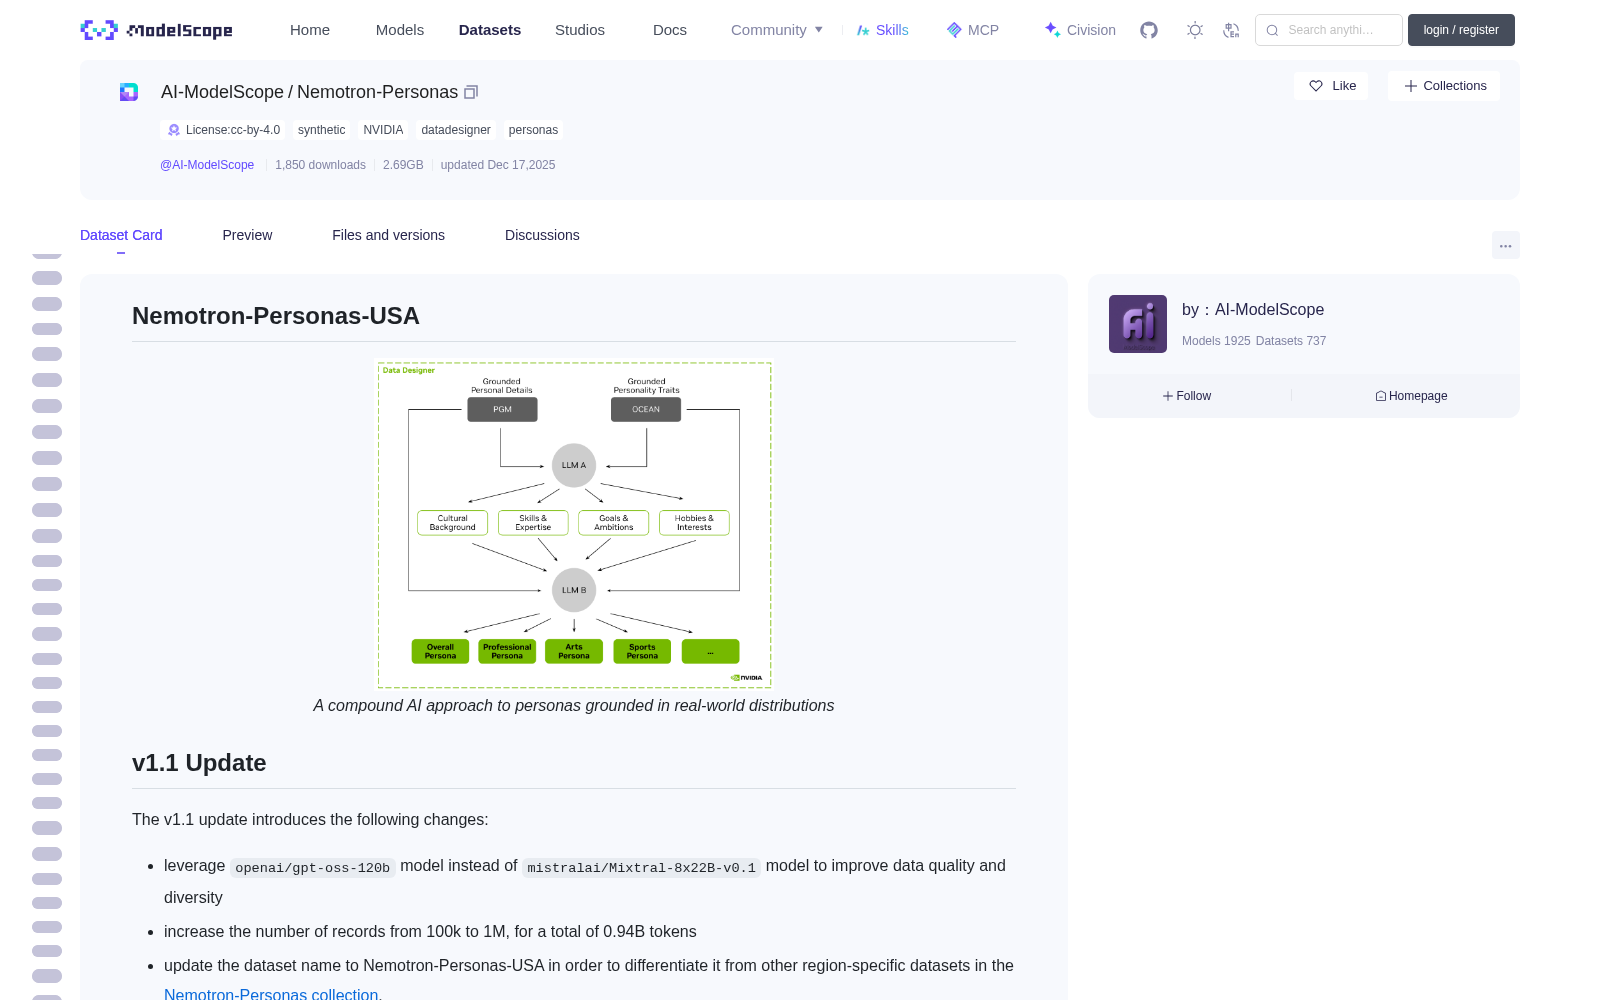Switch language with the translate icon
Screen dimensions: 1600x1000
1231,30
